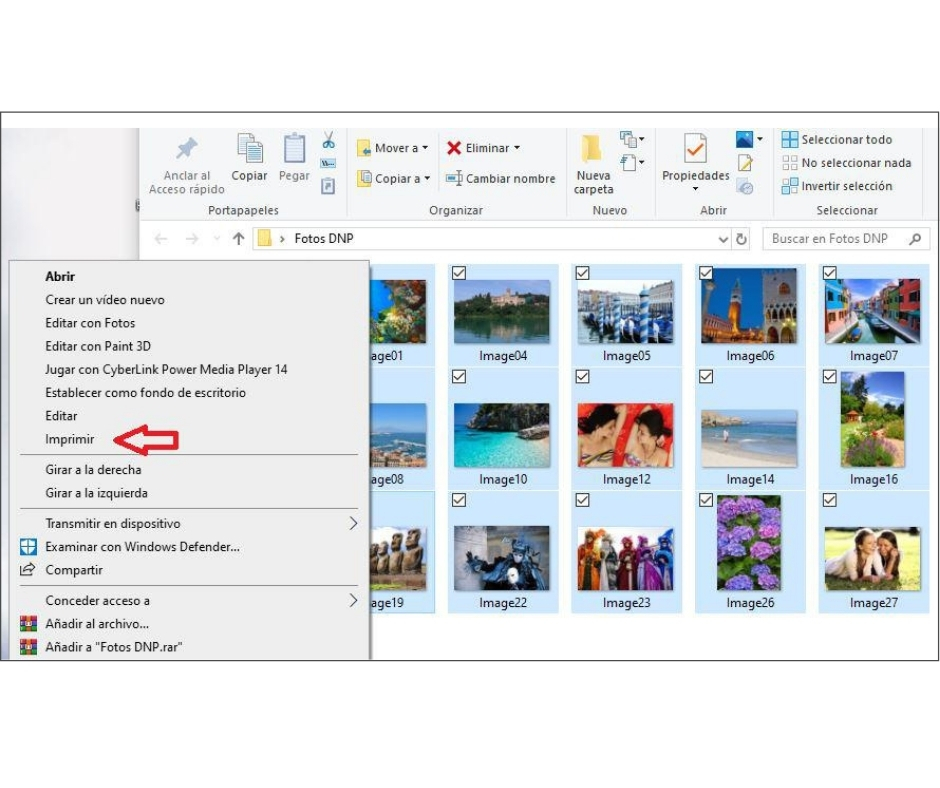
Task: Open Propiedades with the checkmark icon
Action: pyautogui.click(x=695, y=150)
